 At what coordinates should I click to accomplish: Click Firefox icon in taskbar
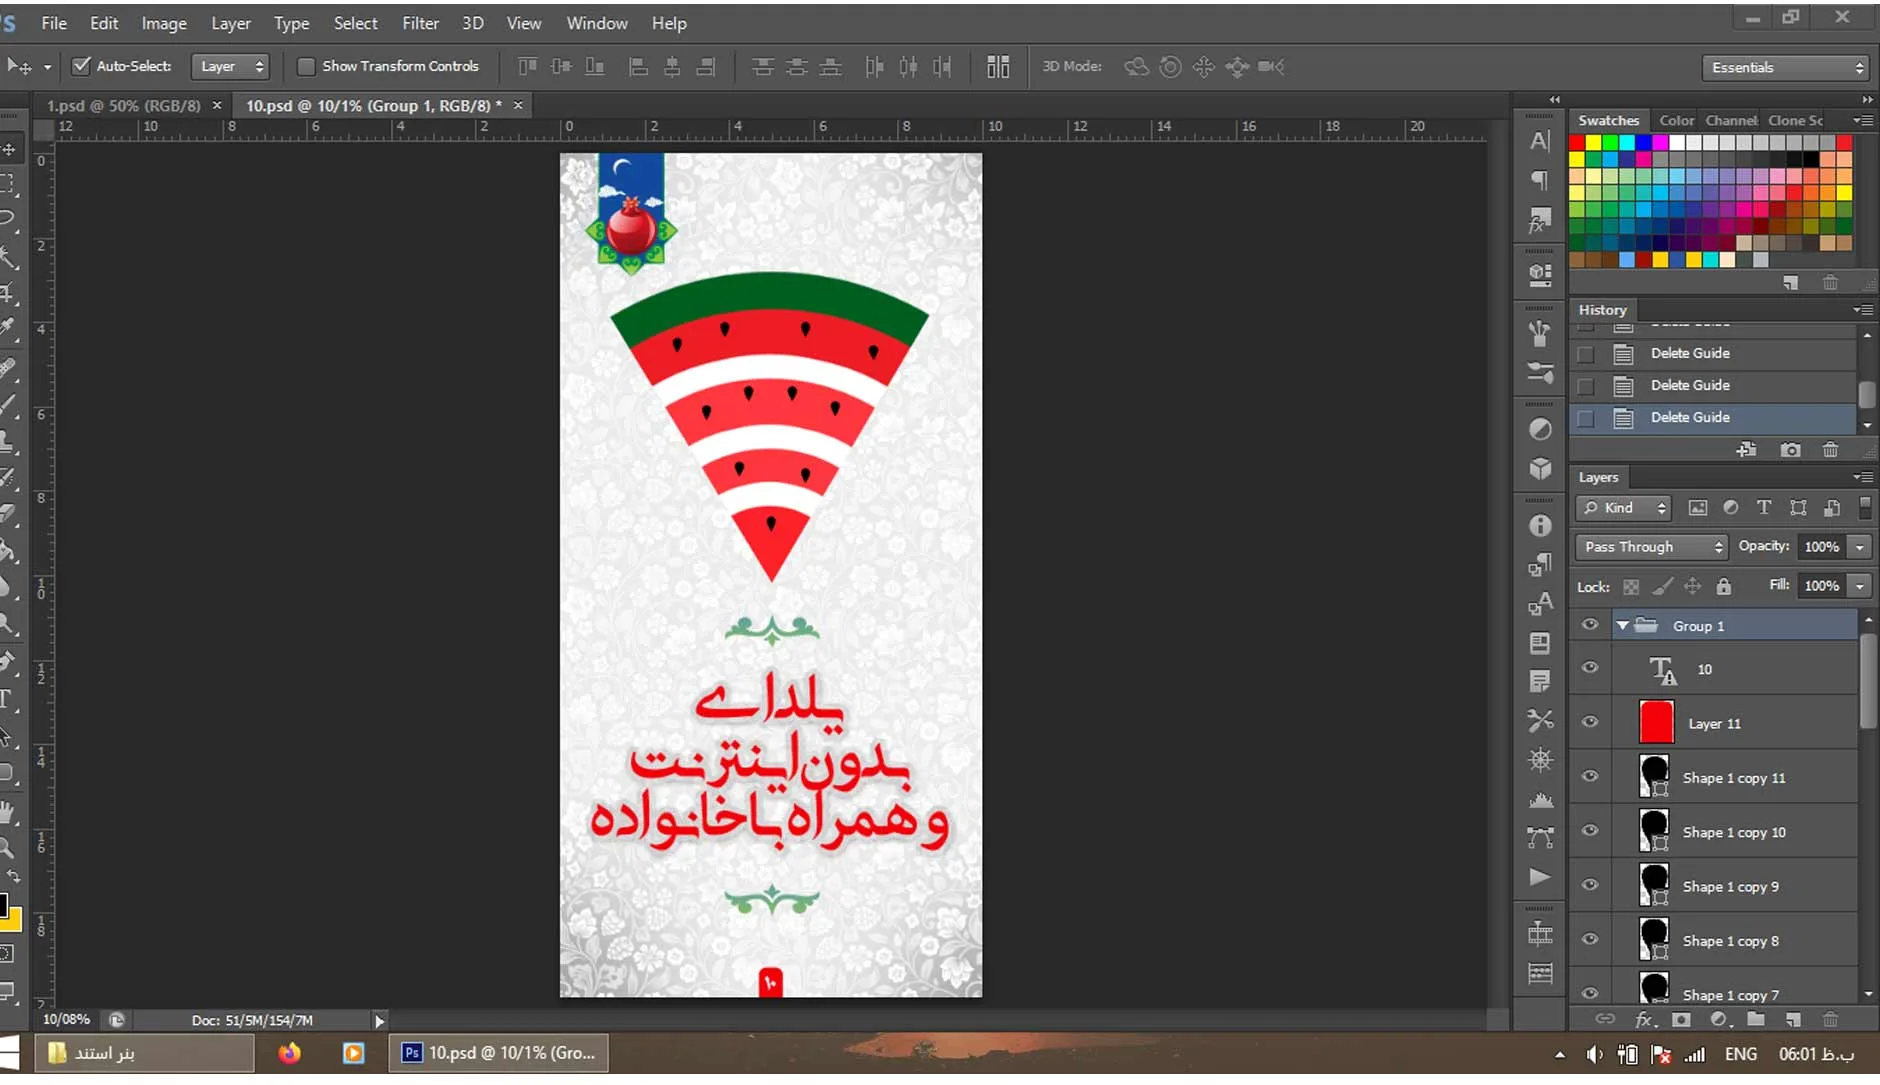[x=289, y=1053]
